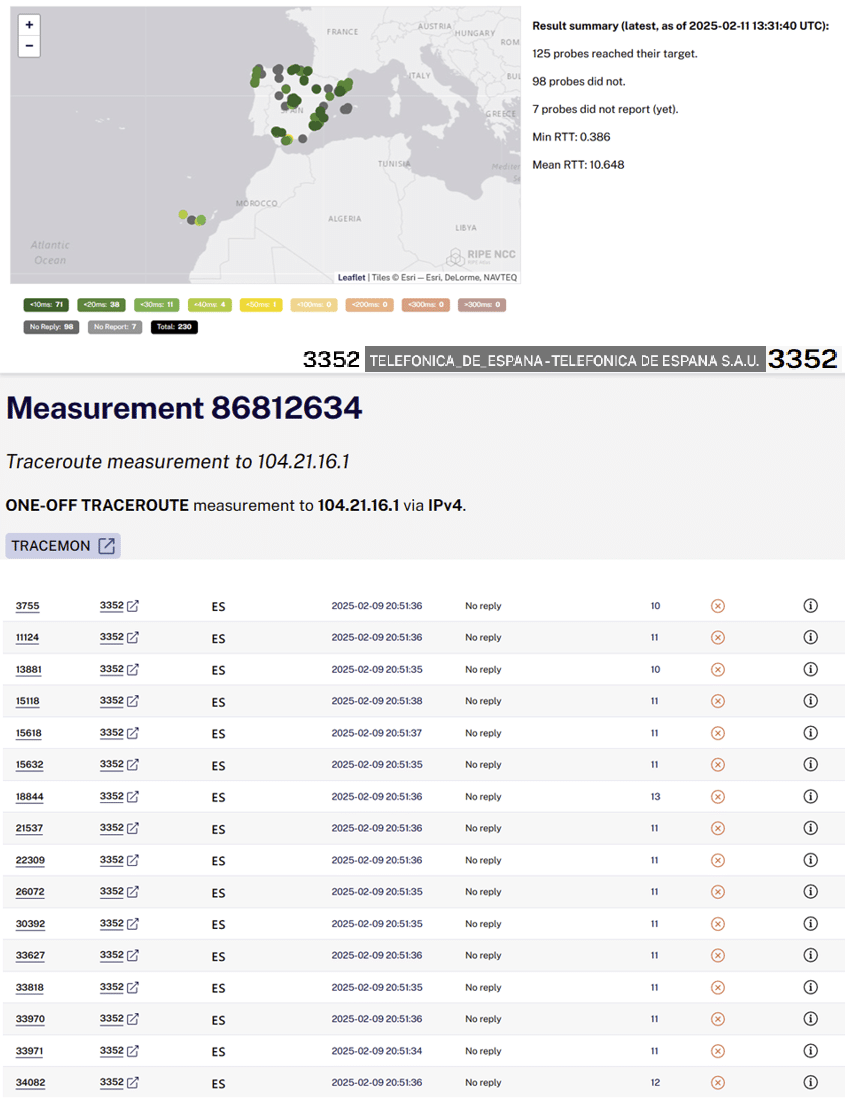
Task: Open probe 11124 link
Action: click(27, 637)
